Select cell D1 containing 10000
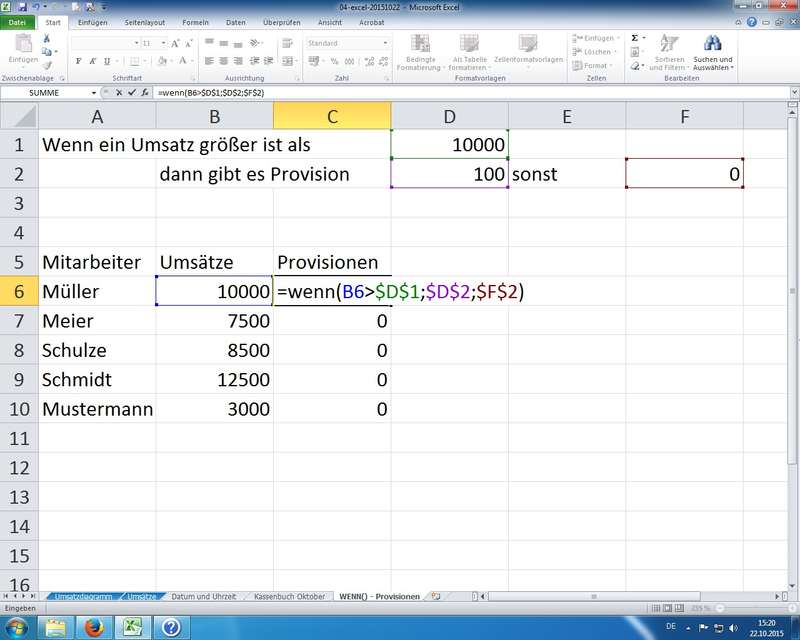Screen dimensions: 800x640 coord(449,144)
